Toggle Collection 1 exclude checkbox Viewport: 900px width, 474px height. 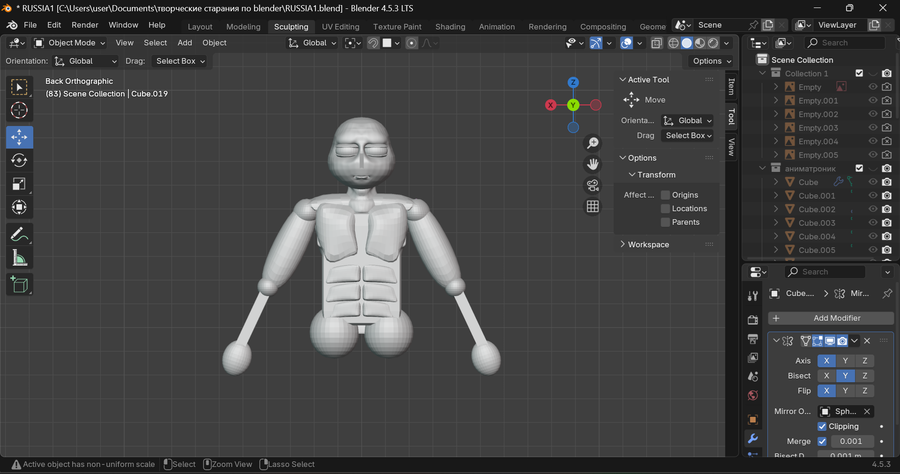point(859,73)
